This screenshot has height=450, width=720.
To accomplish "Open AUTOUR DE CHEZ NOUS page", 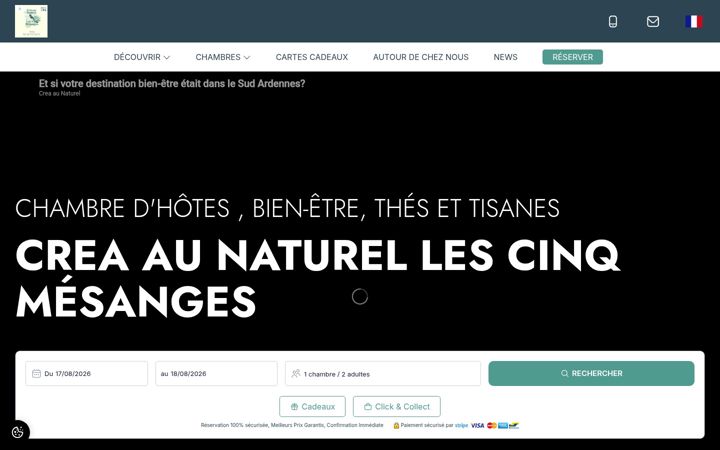I will pos(421,57).
